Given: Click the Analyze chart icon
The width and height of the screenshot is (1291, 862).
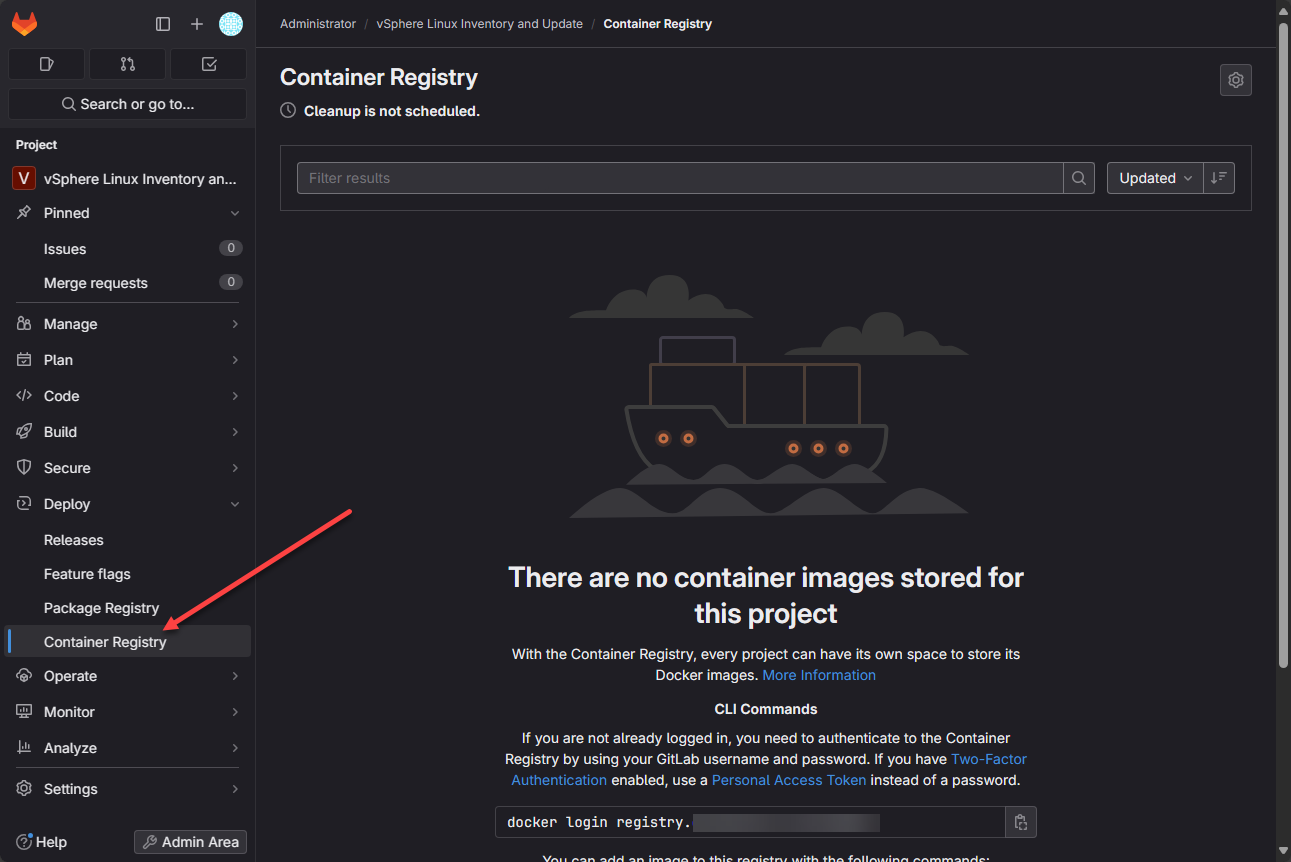Looking at the screenshot, I should point(24,748).
